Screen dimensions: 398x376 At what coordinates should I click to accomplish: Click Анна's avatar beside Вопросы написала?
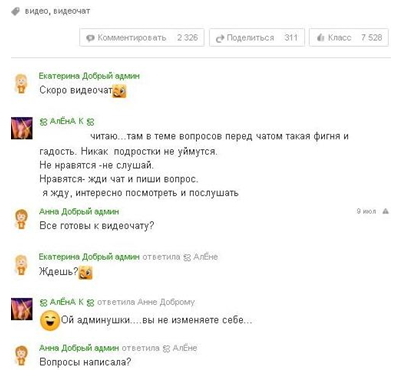pos(21,355)
